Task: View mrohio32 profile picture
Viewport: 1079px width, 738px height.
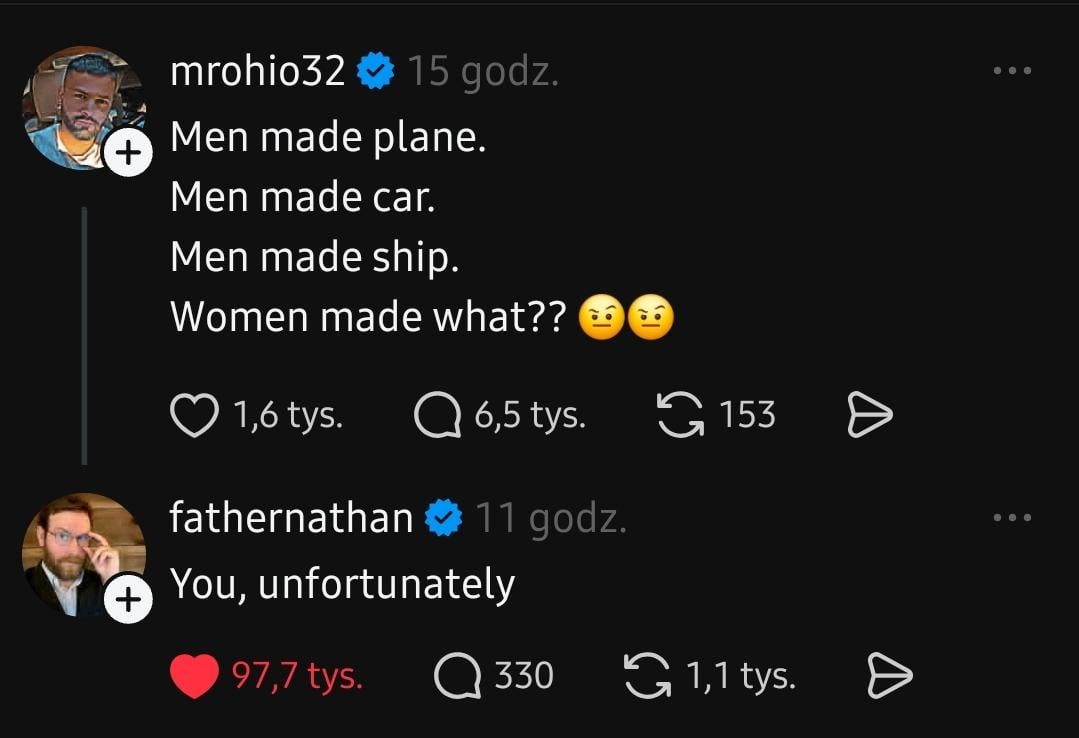Action: 78,103
